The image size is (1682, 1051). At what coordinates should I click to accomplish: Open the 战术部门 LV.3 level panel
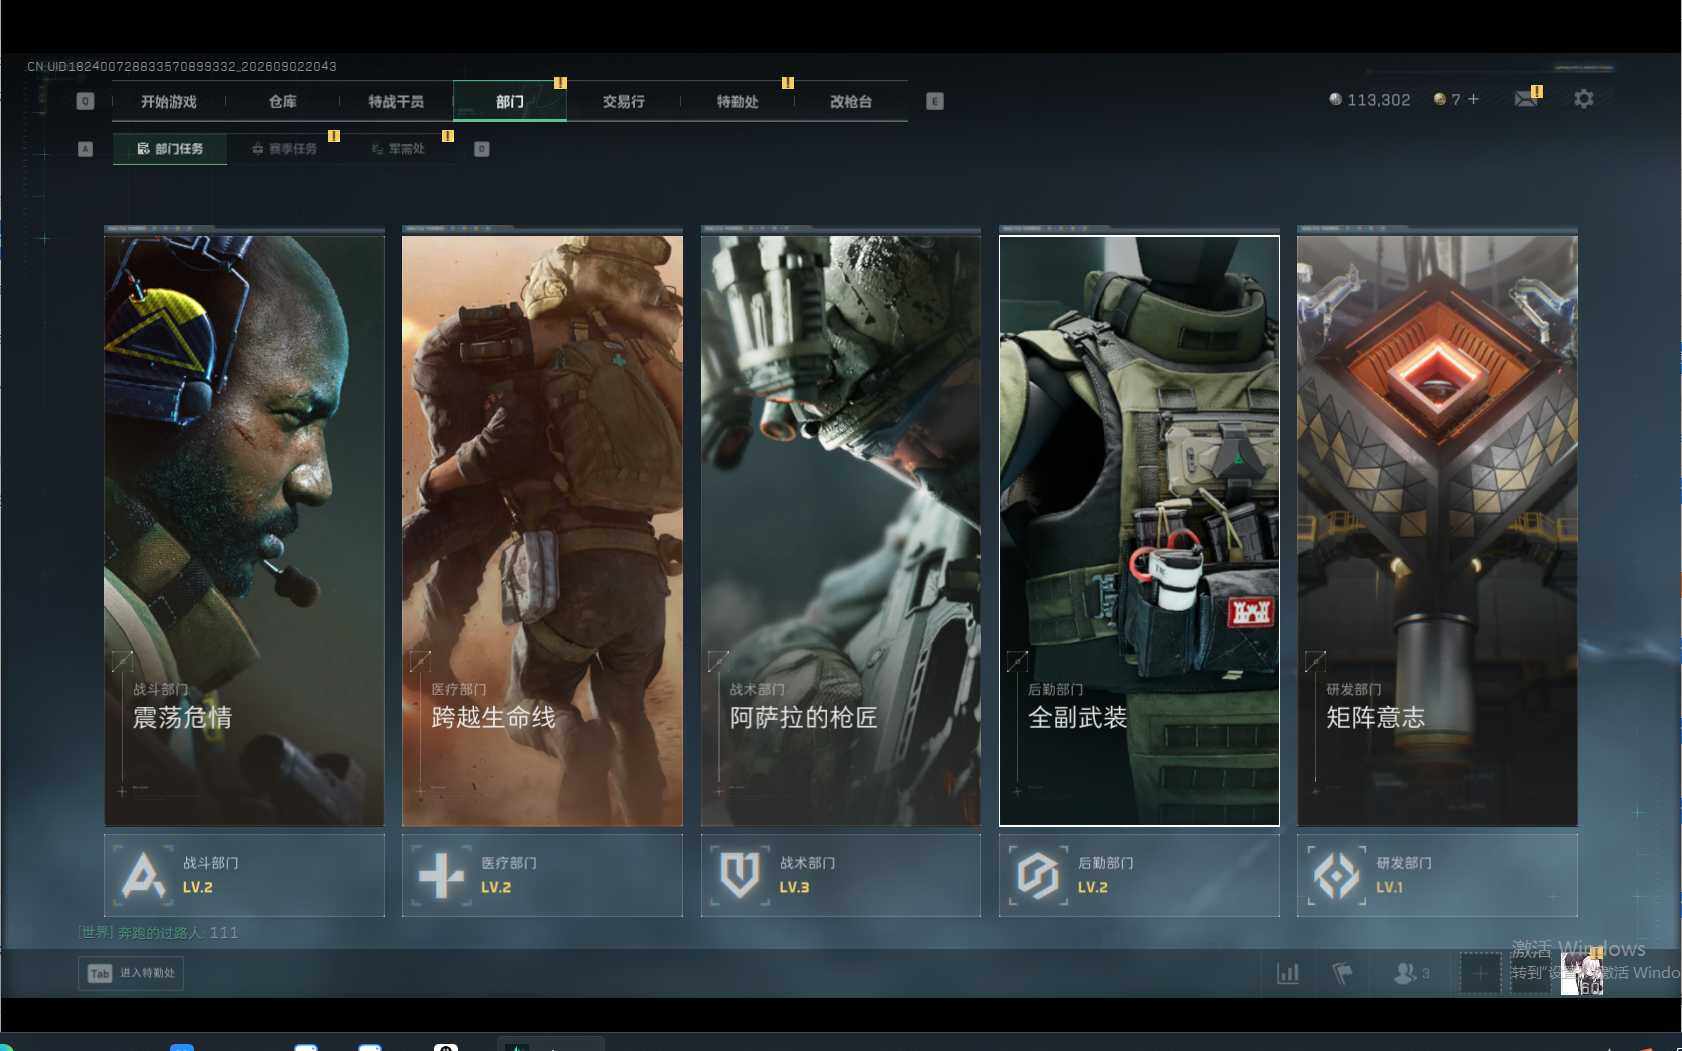(841, 875)
